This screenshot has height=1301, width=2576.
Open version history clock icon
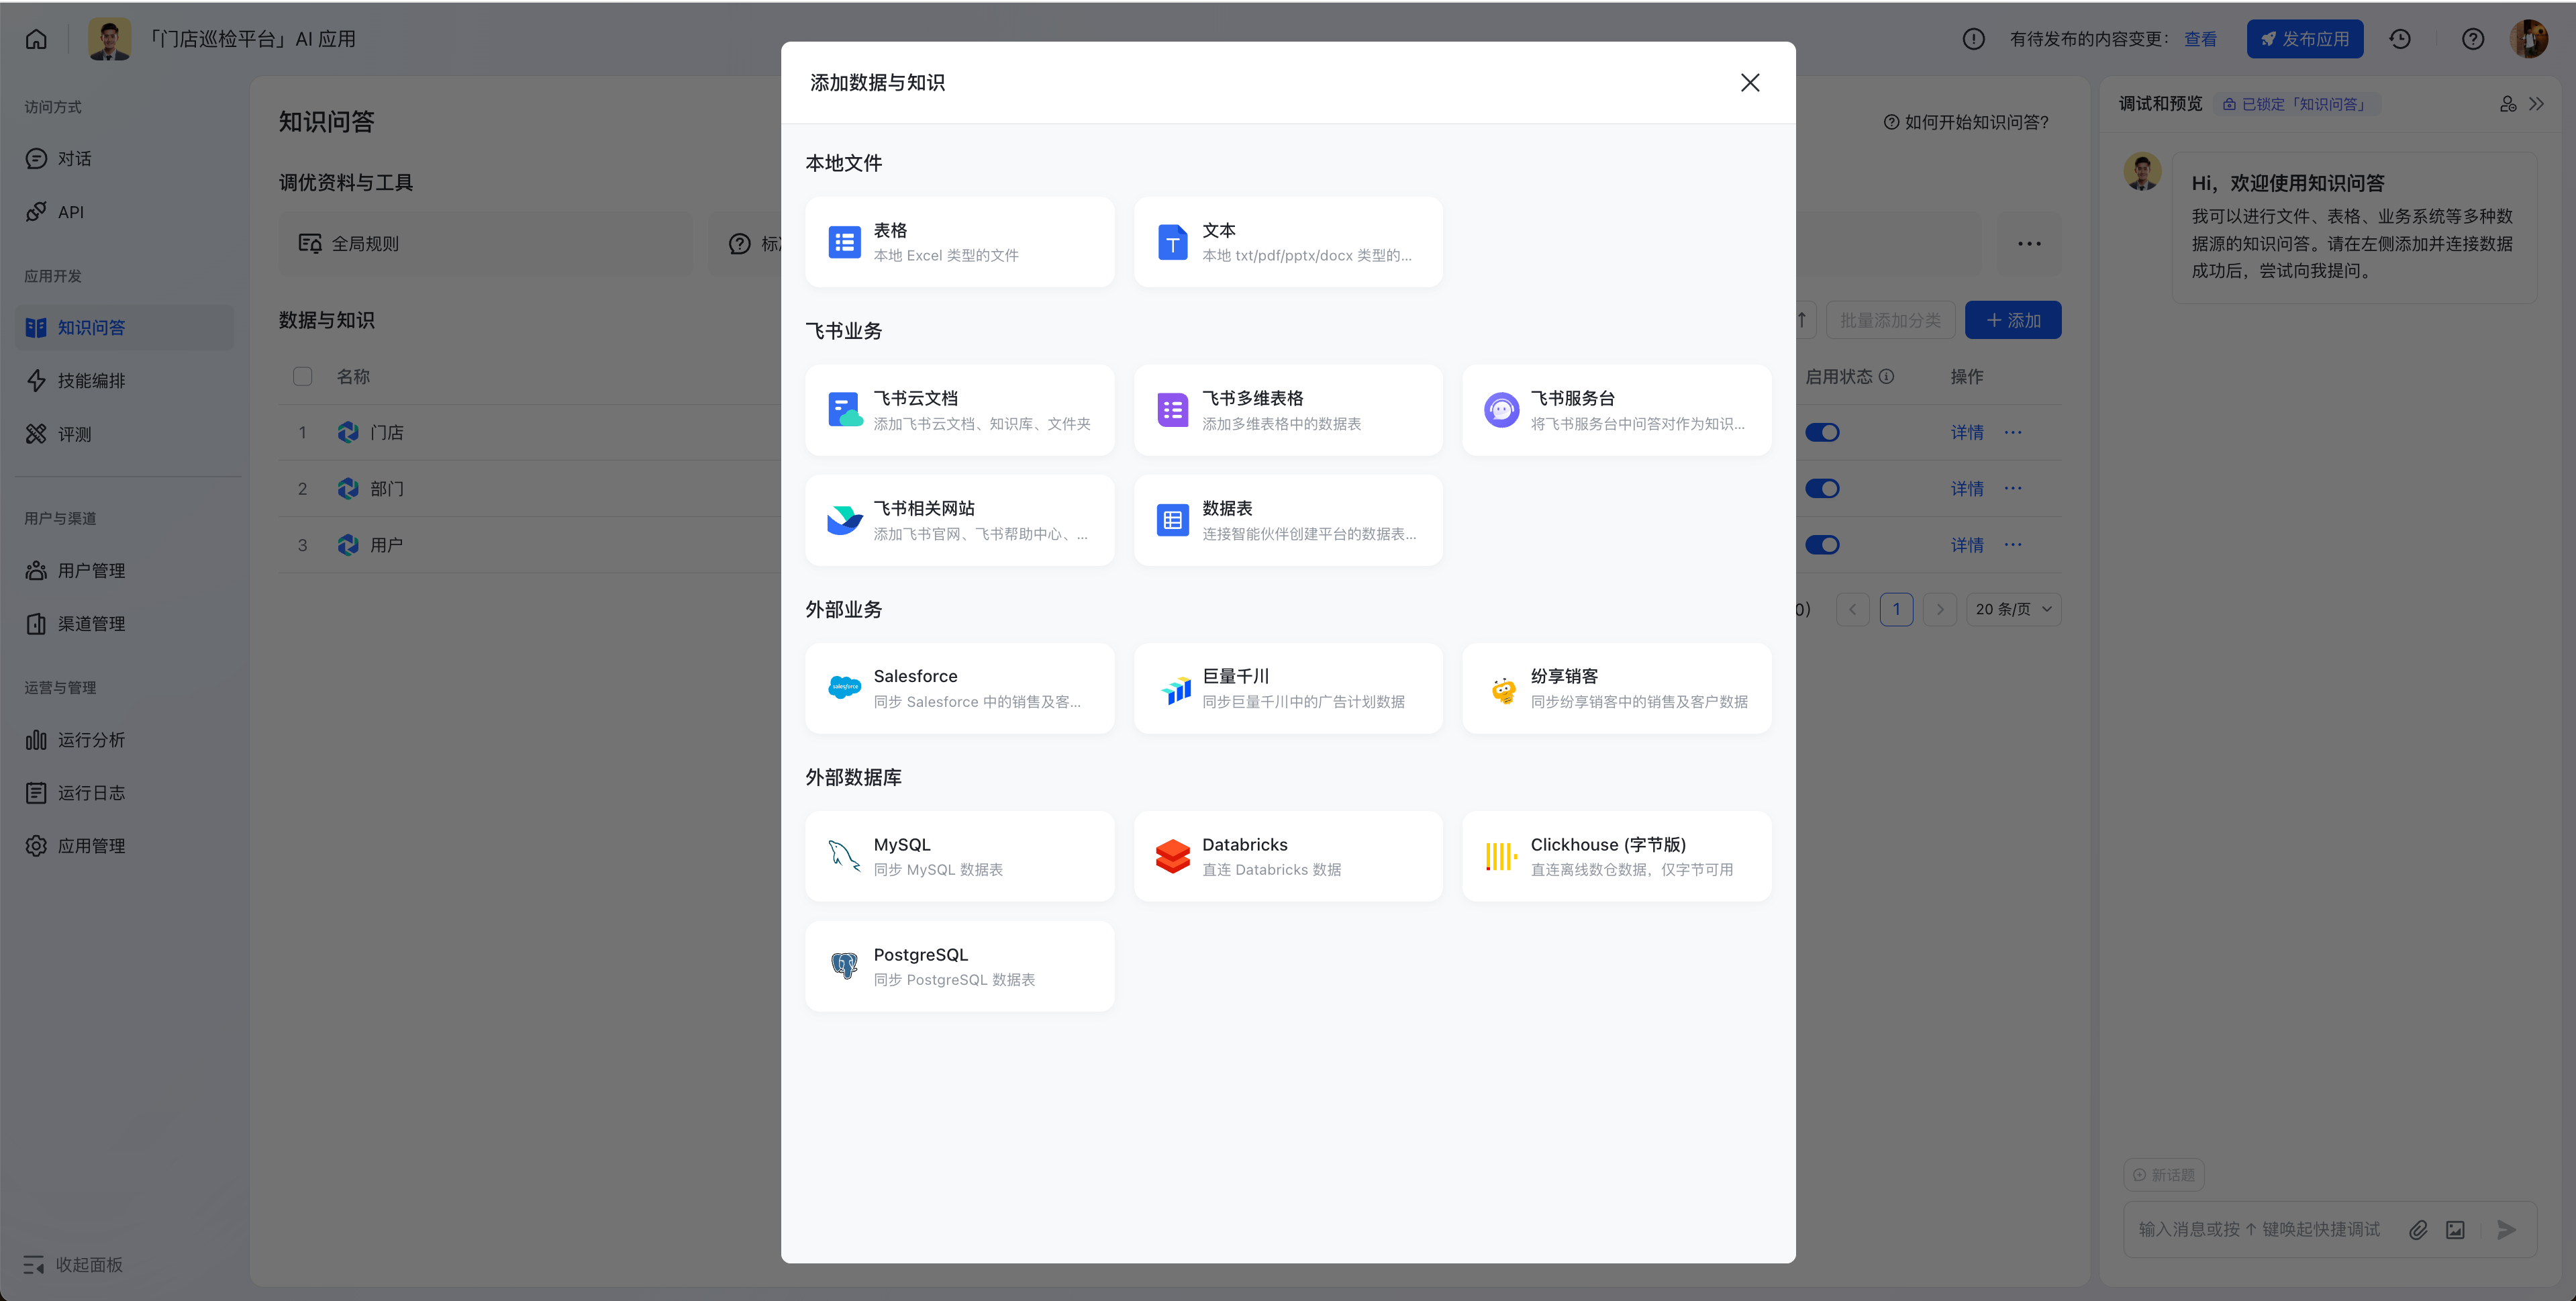point(2399,39)
